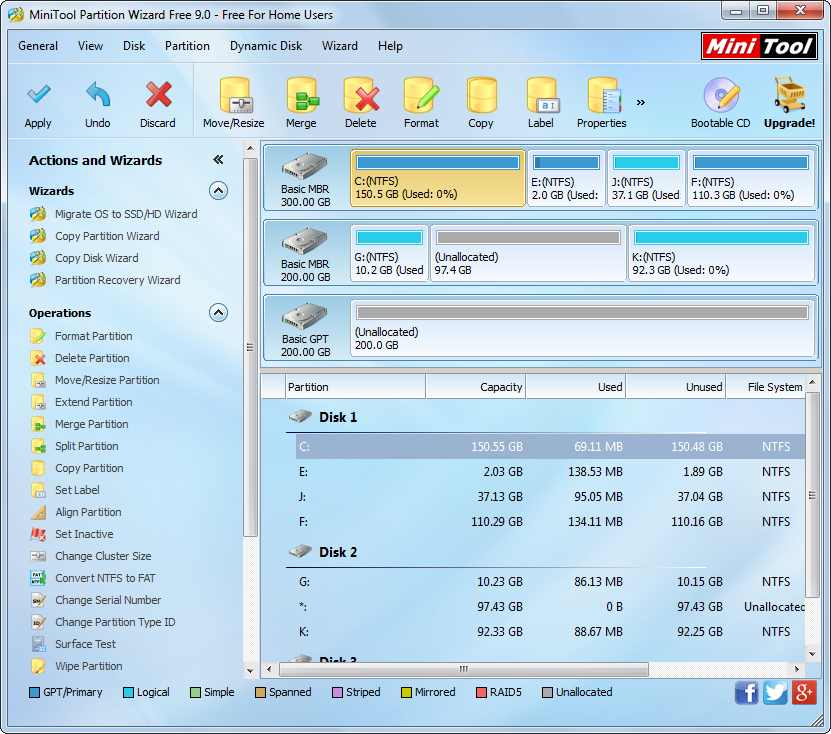Click the Merge partition toolbar icon
Image resolution: width=831 pixels, height=734 pixels.
302,96
